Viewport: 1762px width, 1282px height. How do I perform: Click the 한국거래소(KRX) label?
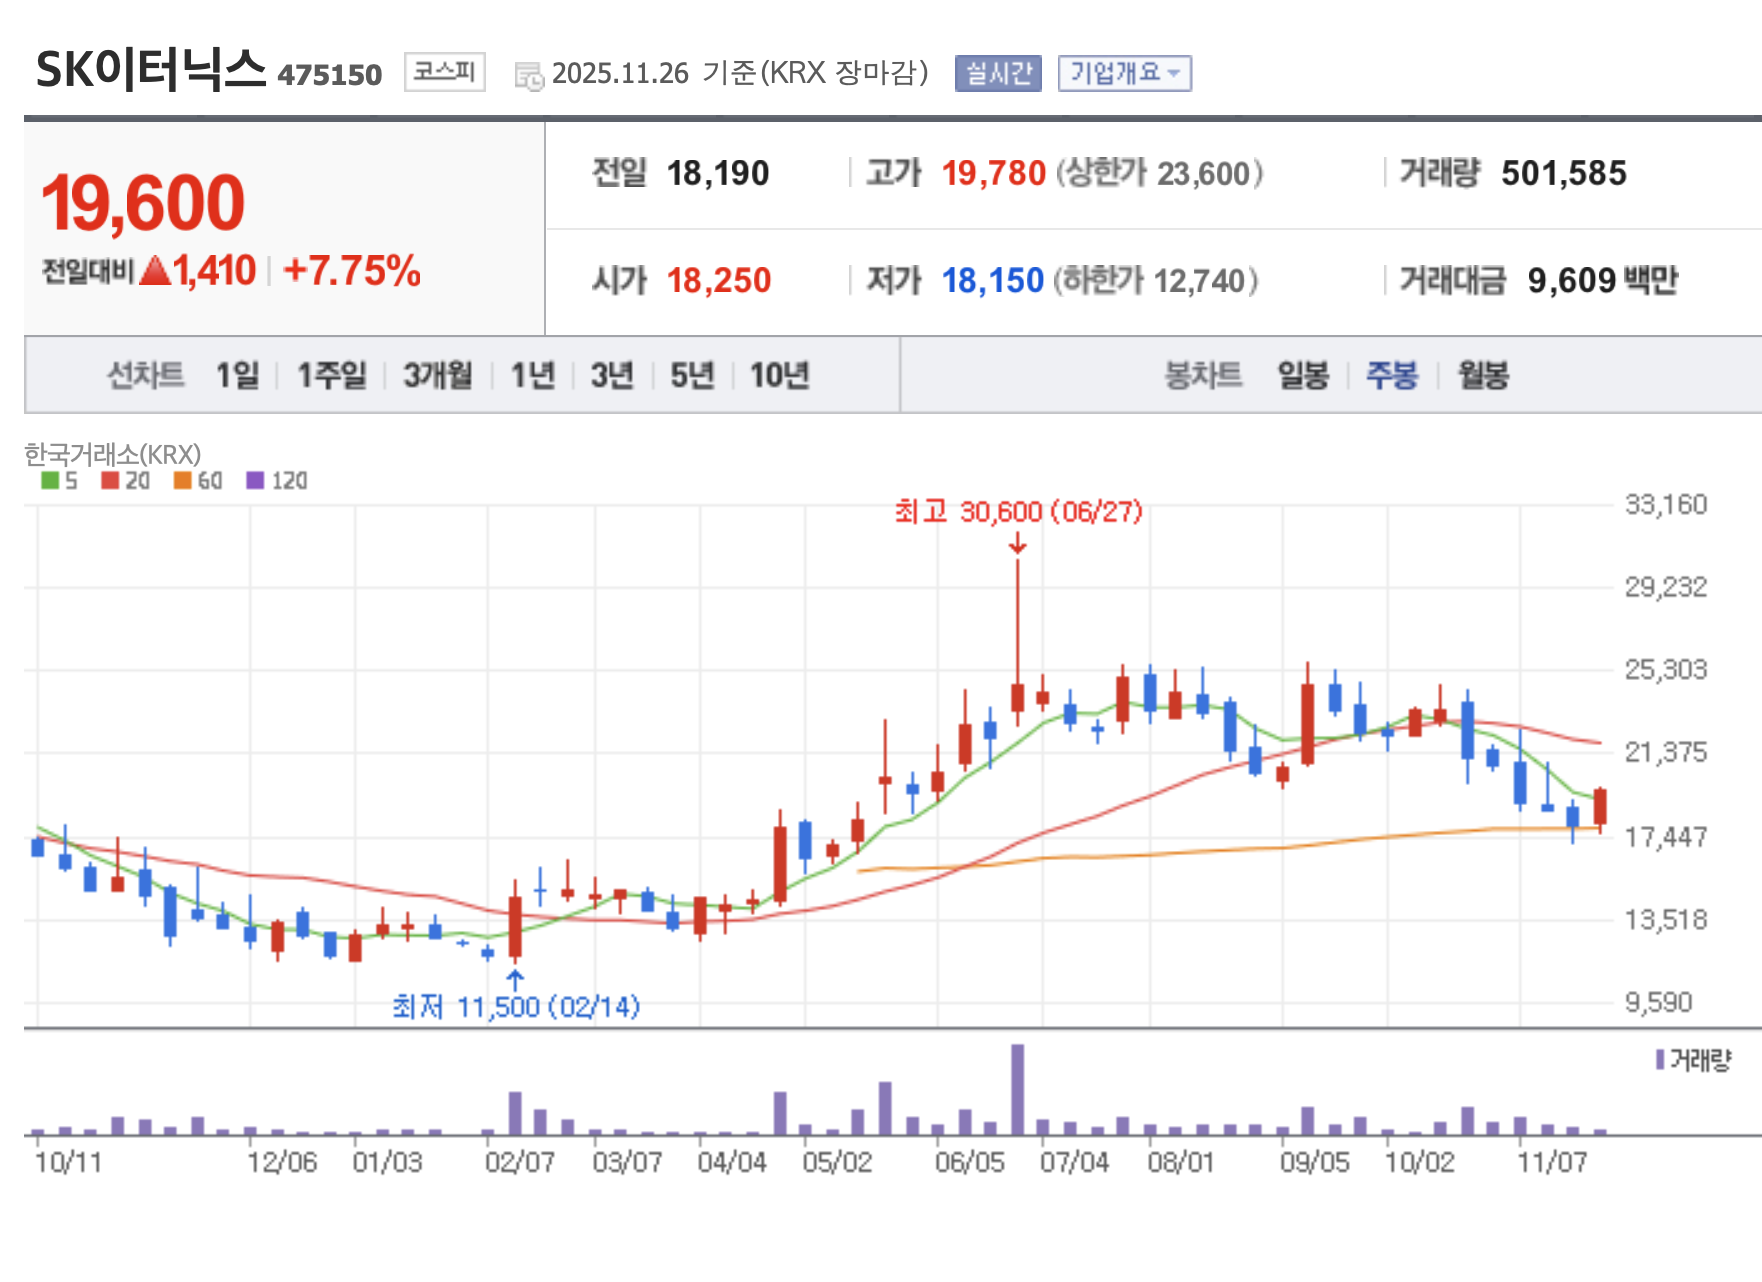pyautogui.click(x=113, y=454)
